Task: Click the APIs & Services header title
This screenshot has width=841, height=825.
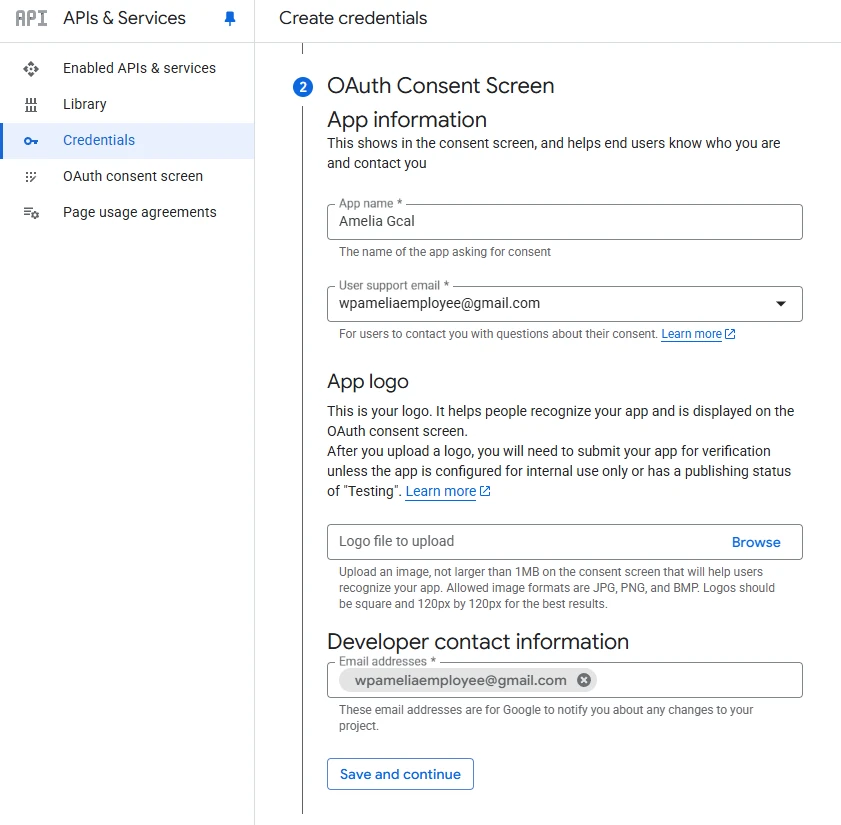Action: point(124,18)
